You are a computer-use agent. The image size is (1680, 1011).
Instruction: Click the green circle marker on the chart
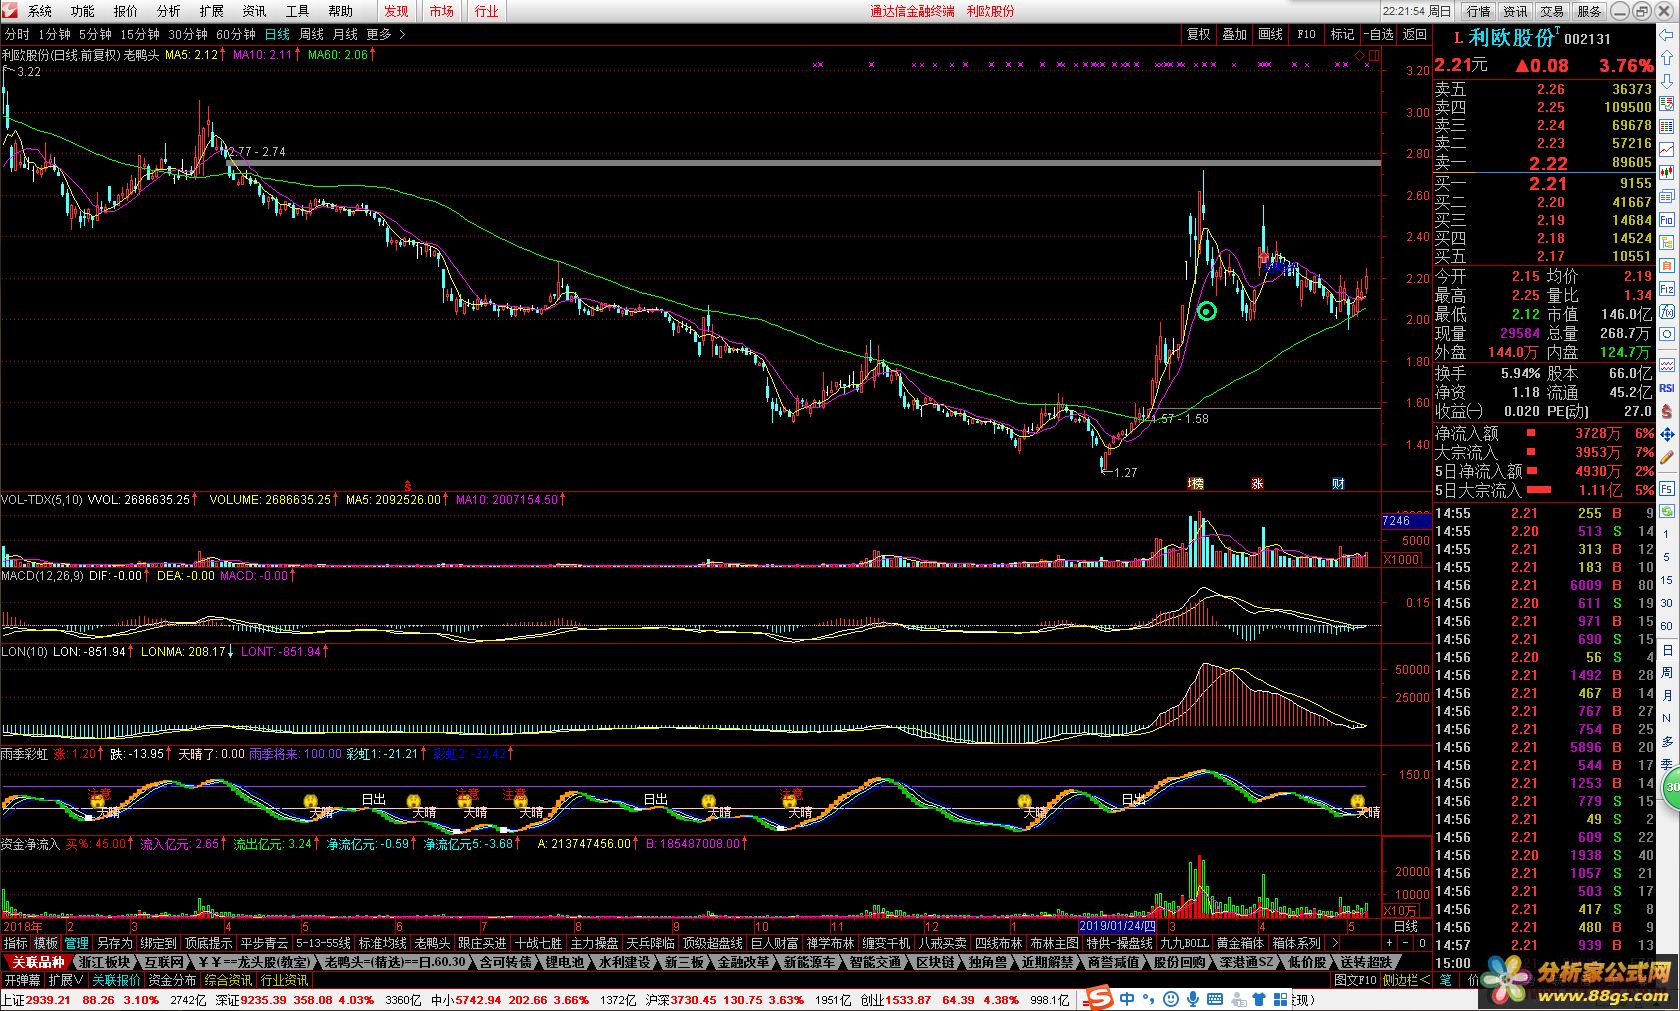[1207, 312]
